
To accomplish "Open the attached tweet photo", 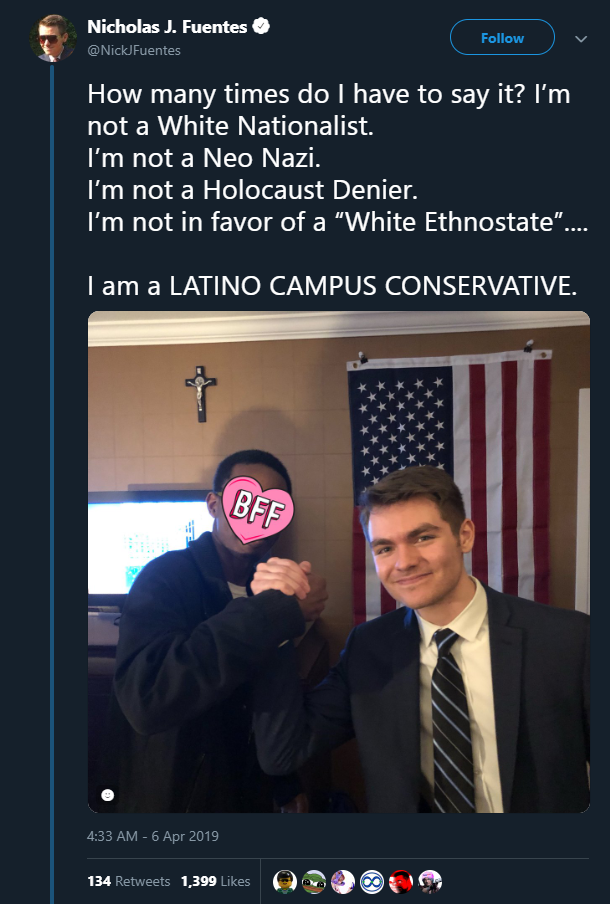I will point(338,562).
